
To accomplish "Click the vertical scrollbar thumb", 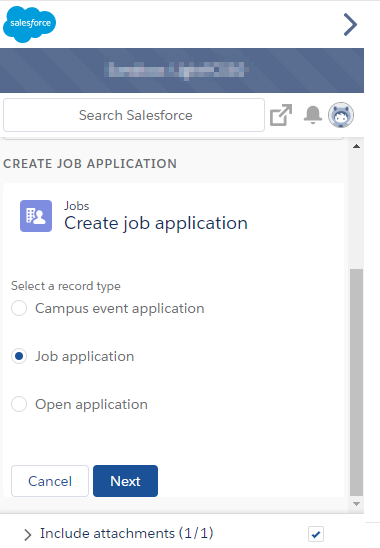I will point(357,382).
